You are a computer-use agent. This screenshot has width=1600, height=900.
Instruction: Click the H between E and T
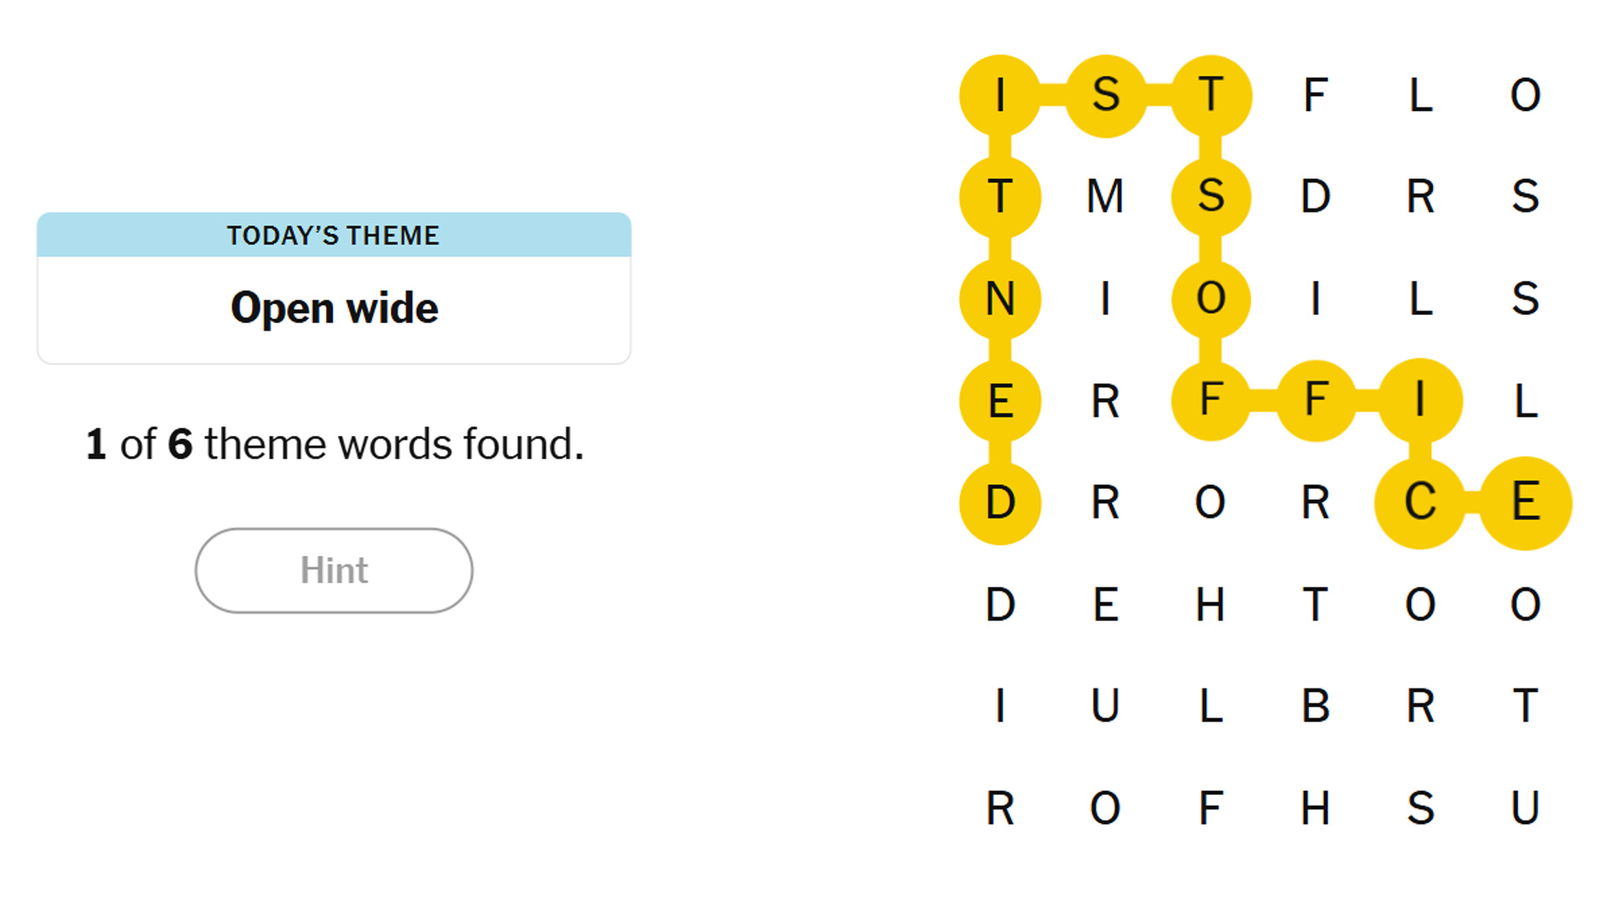[x=1210, y=604]
